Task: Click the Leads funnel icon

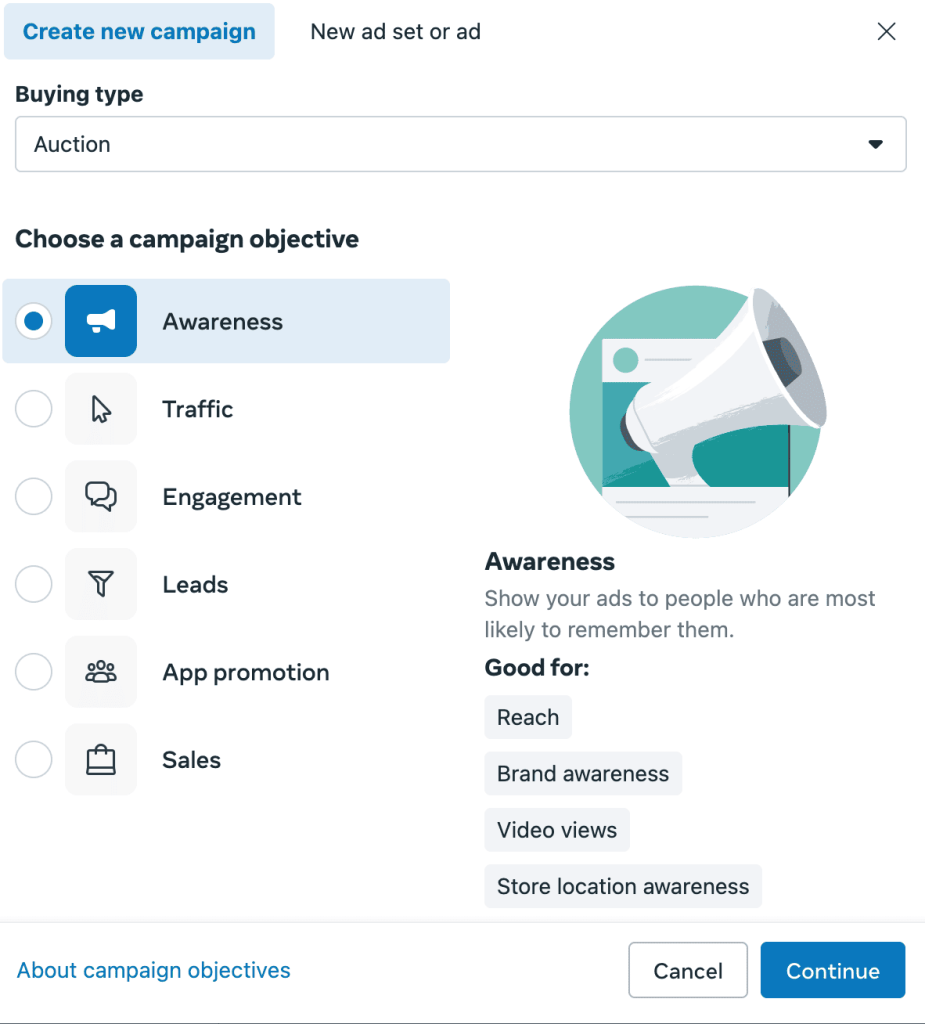Action: point(101,584)
